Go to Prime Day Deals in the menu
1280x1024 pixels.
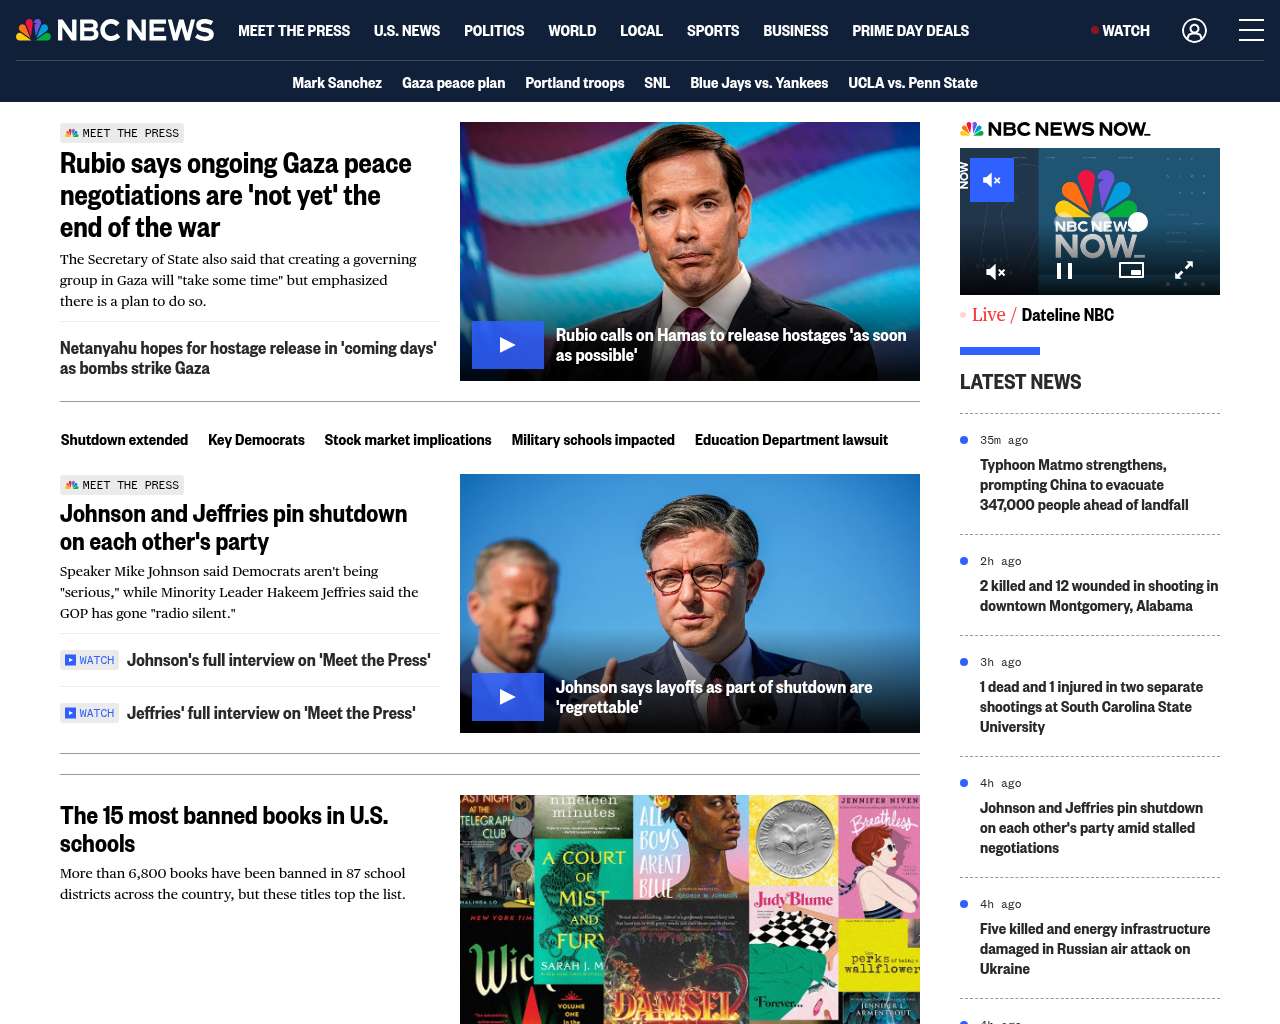tap(909, 31)
